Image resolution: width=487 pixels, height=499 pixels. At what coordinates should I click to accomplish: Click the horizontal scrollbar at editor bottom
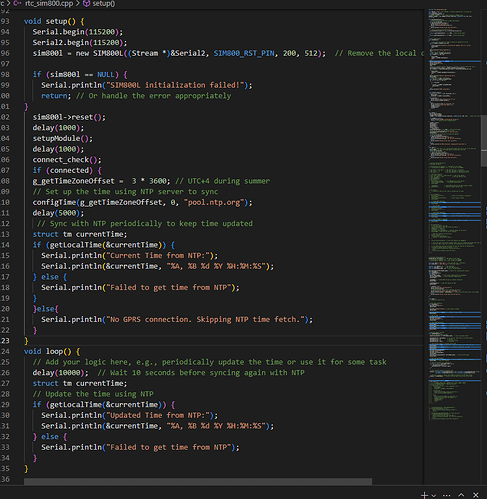pyautogui.click(x=198, y=481)
